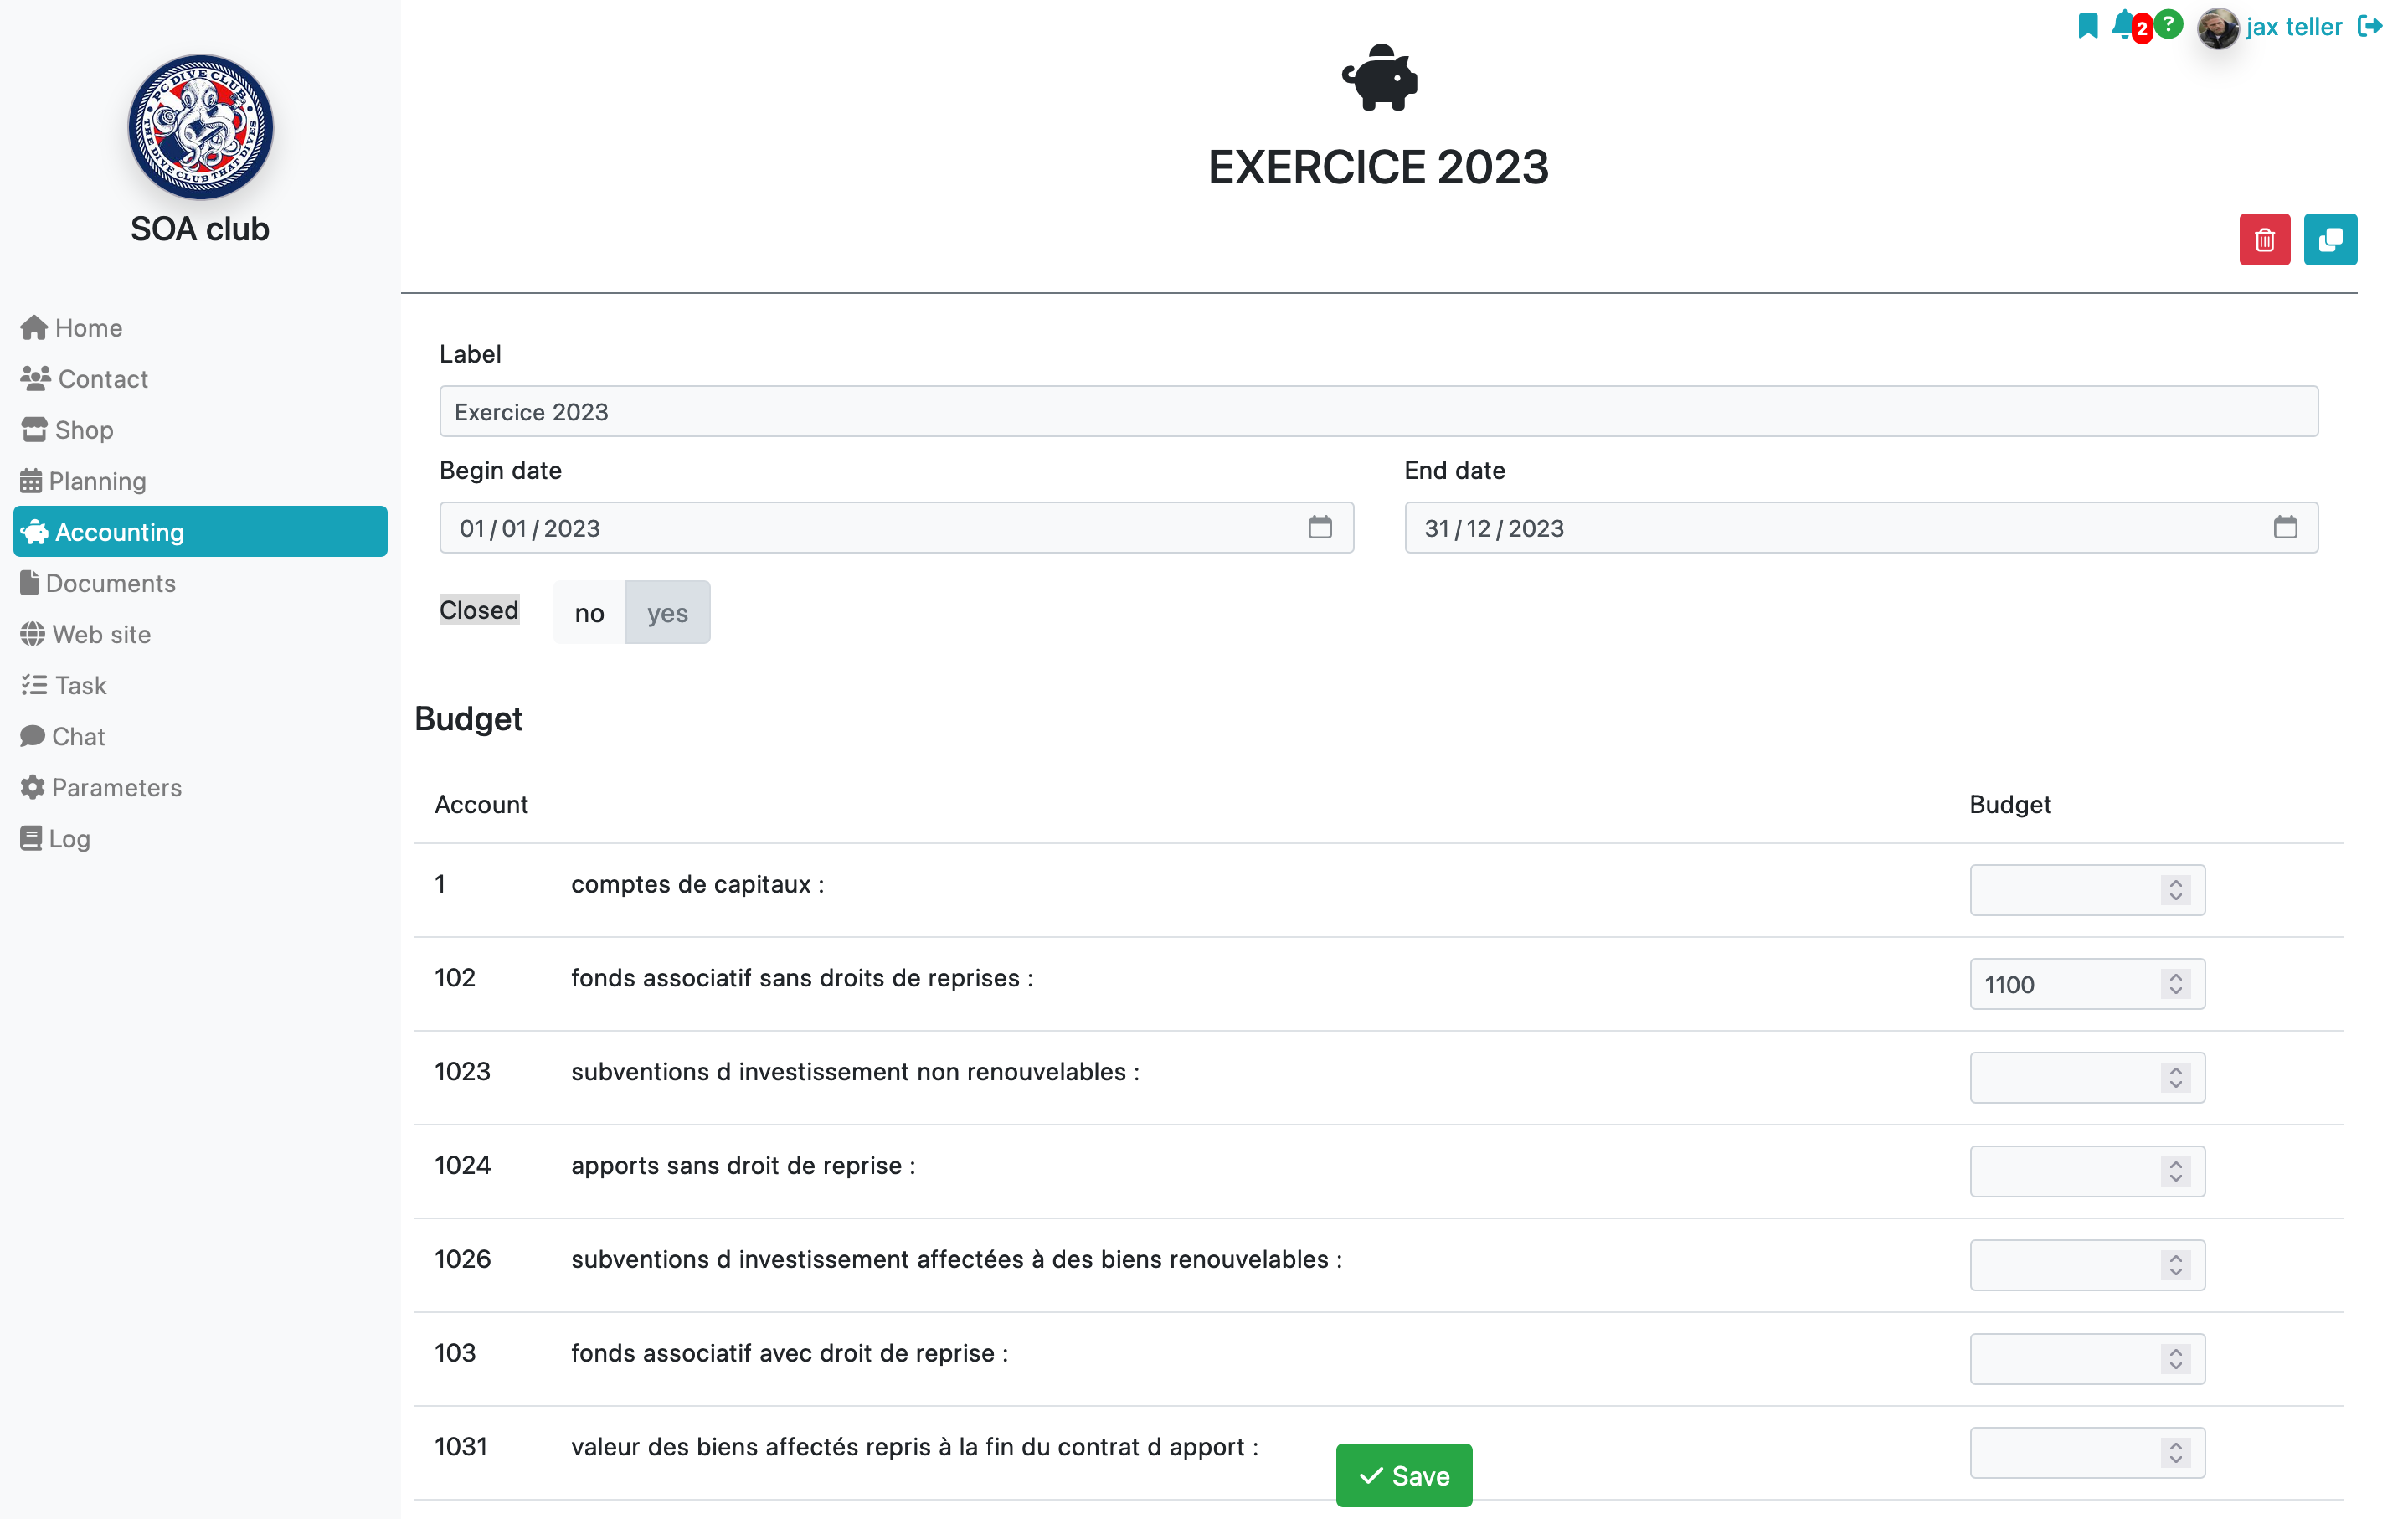This screenshot has width=2408, height=1519.
Task: Click the teal duplicate exercise icon
Action: click(2330, 240)
